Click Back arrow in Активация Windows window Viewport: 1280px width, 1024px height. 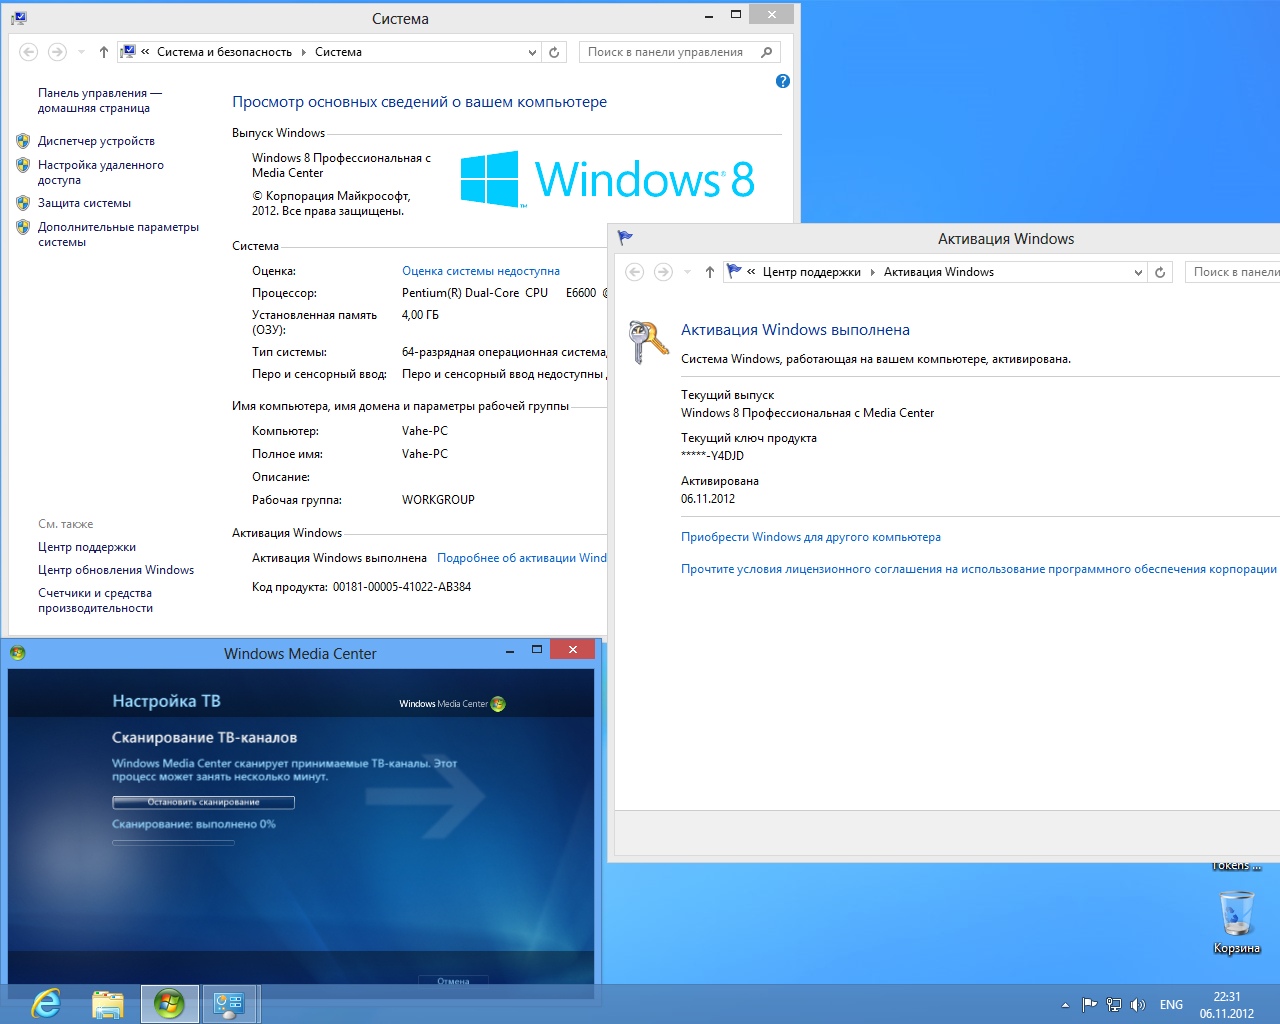[x=635, y=272]
